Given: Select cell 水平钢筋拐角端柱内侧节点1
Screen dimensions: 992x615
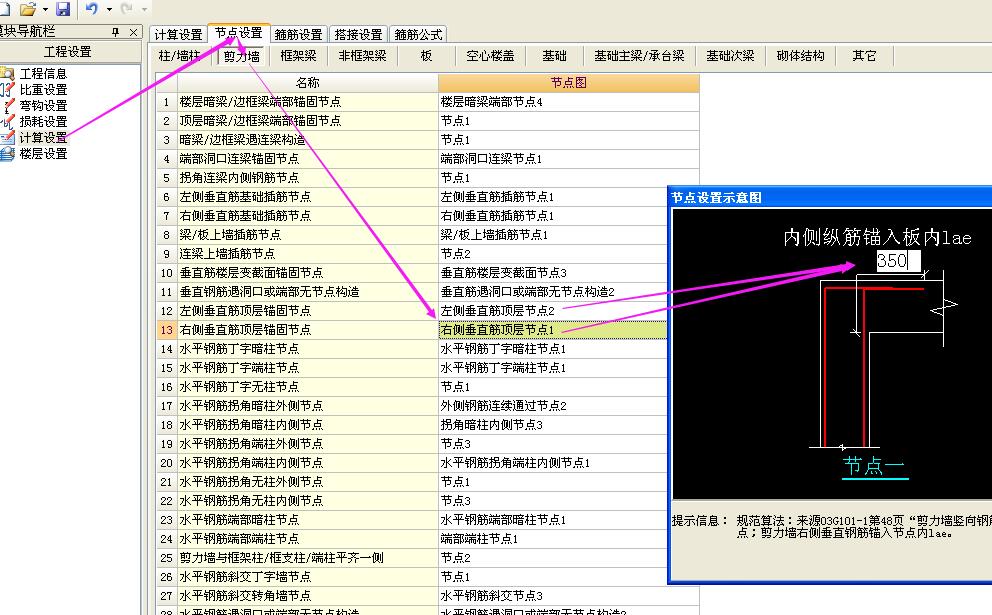Looking at the screenshot, I should [553, 463].
